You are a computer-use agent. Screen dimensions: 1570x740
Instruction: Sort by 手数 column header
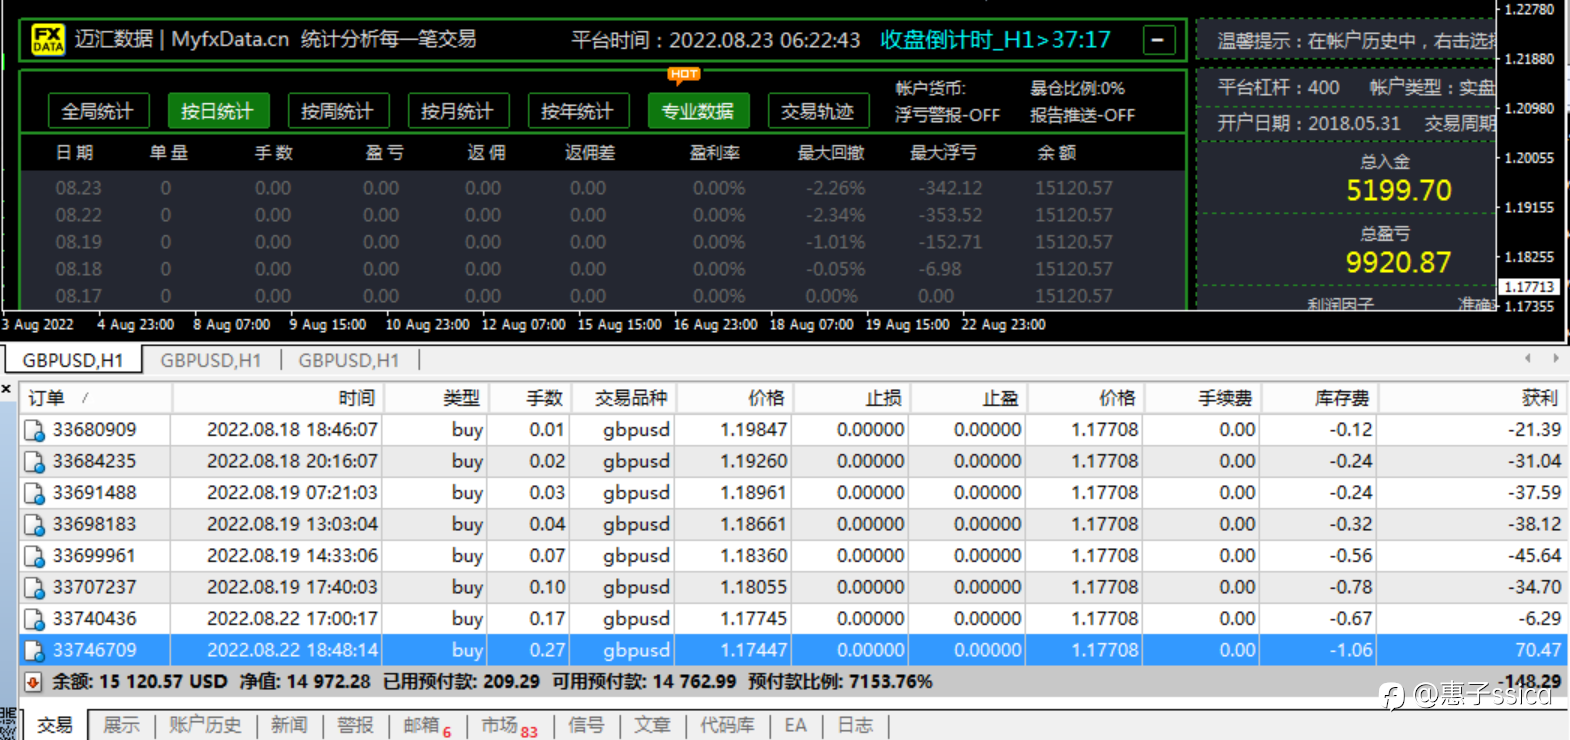point(531,398)
